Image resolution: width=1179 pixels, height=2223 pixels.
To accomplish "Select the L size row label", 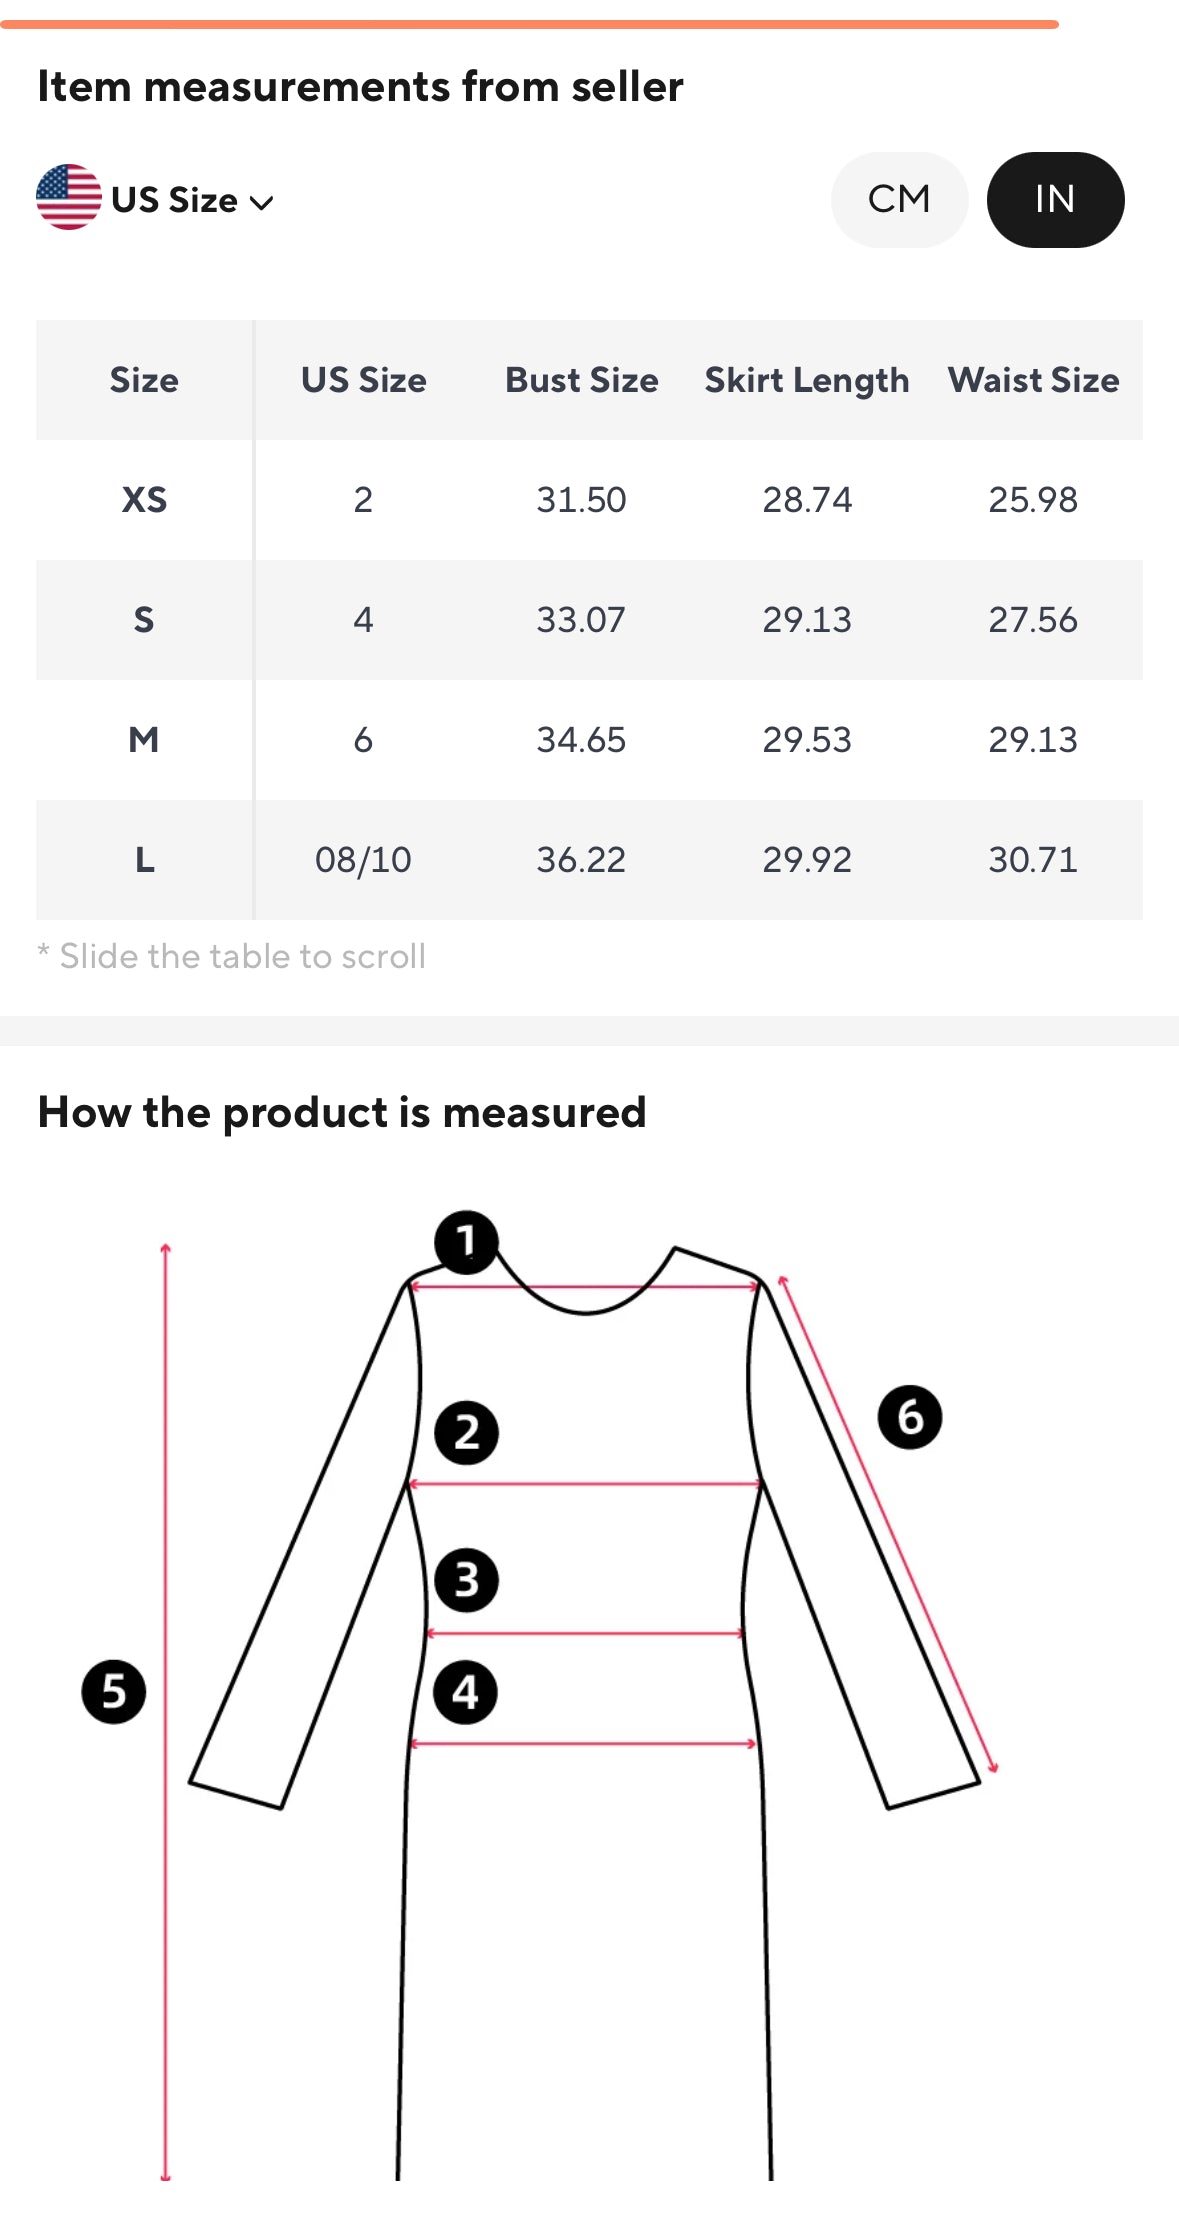I will tap(144, 860).
